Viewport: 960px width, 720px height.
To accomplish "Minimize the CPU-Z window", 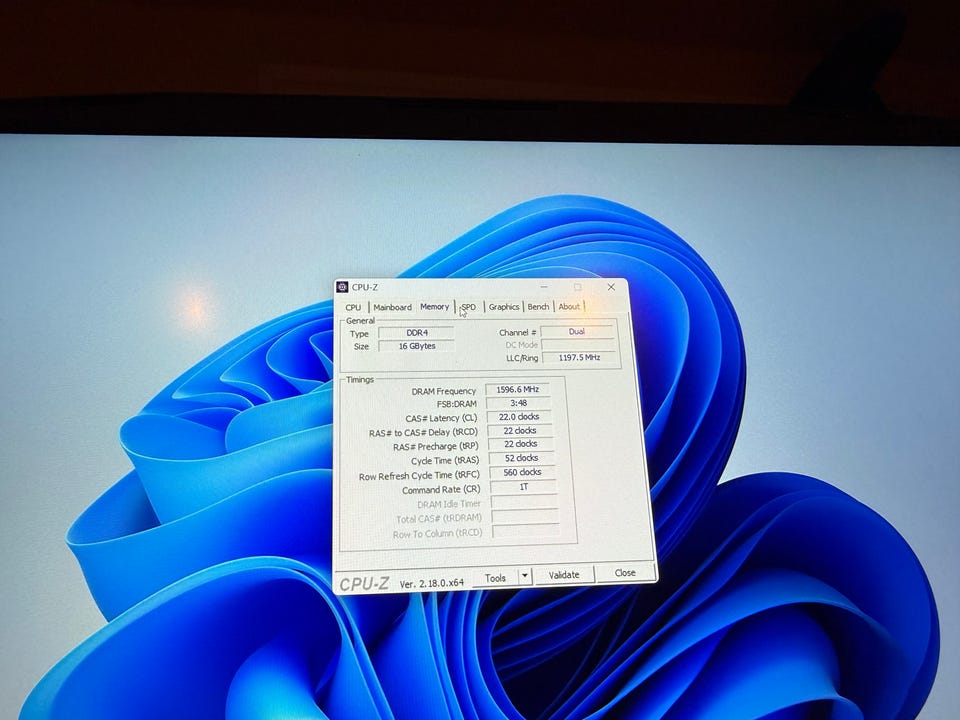I will tap(544, 287).
